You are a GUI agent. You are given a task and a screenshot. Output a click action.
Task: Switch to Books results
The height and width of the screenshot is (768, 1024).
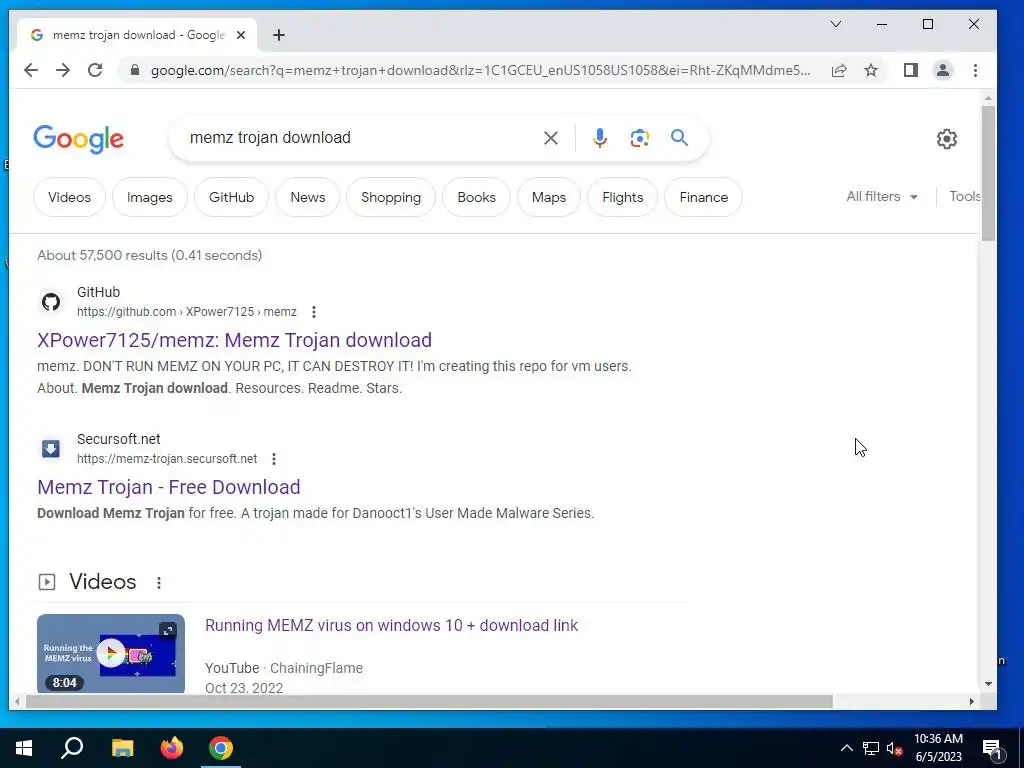pos(476,197)
